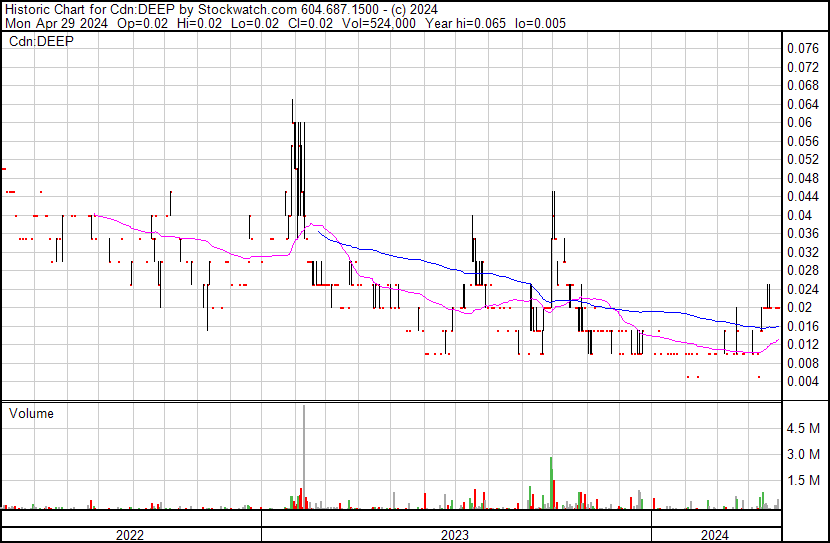Click the 0.016 price axis label

pyautogui.click(x=803, y=326)
